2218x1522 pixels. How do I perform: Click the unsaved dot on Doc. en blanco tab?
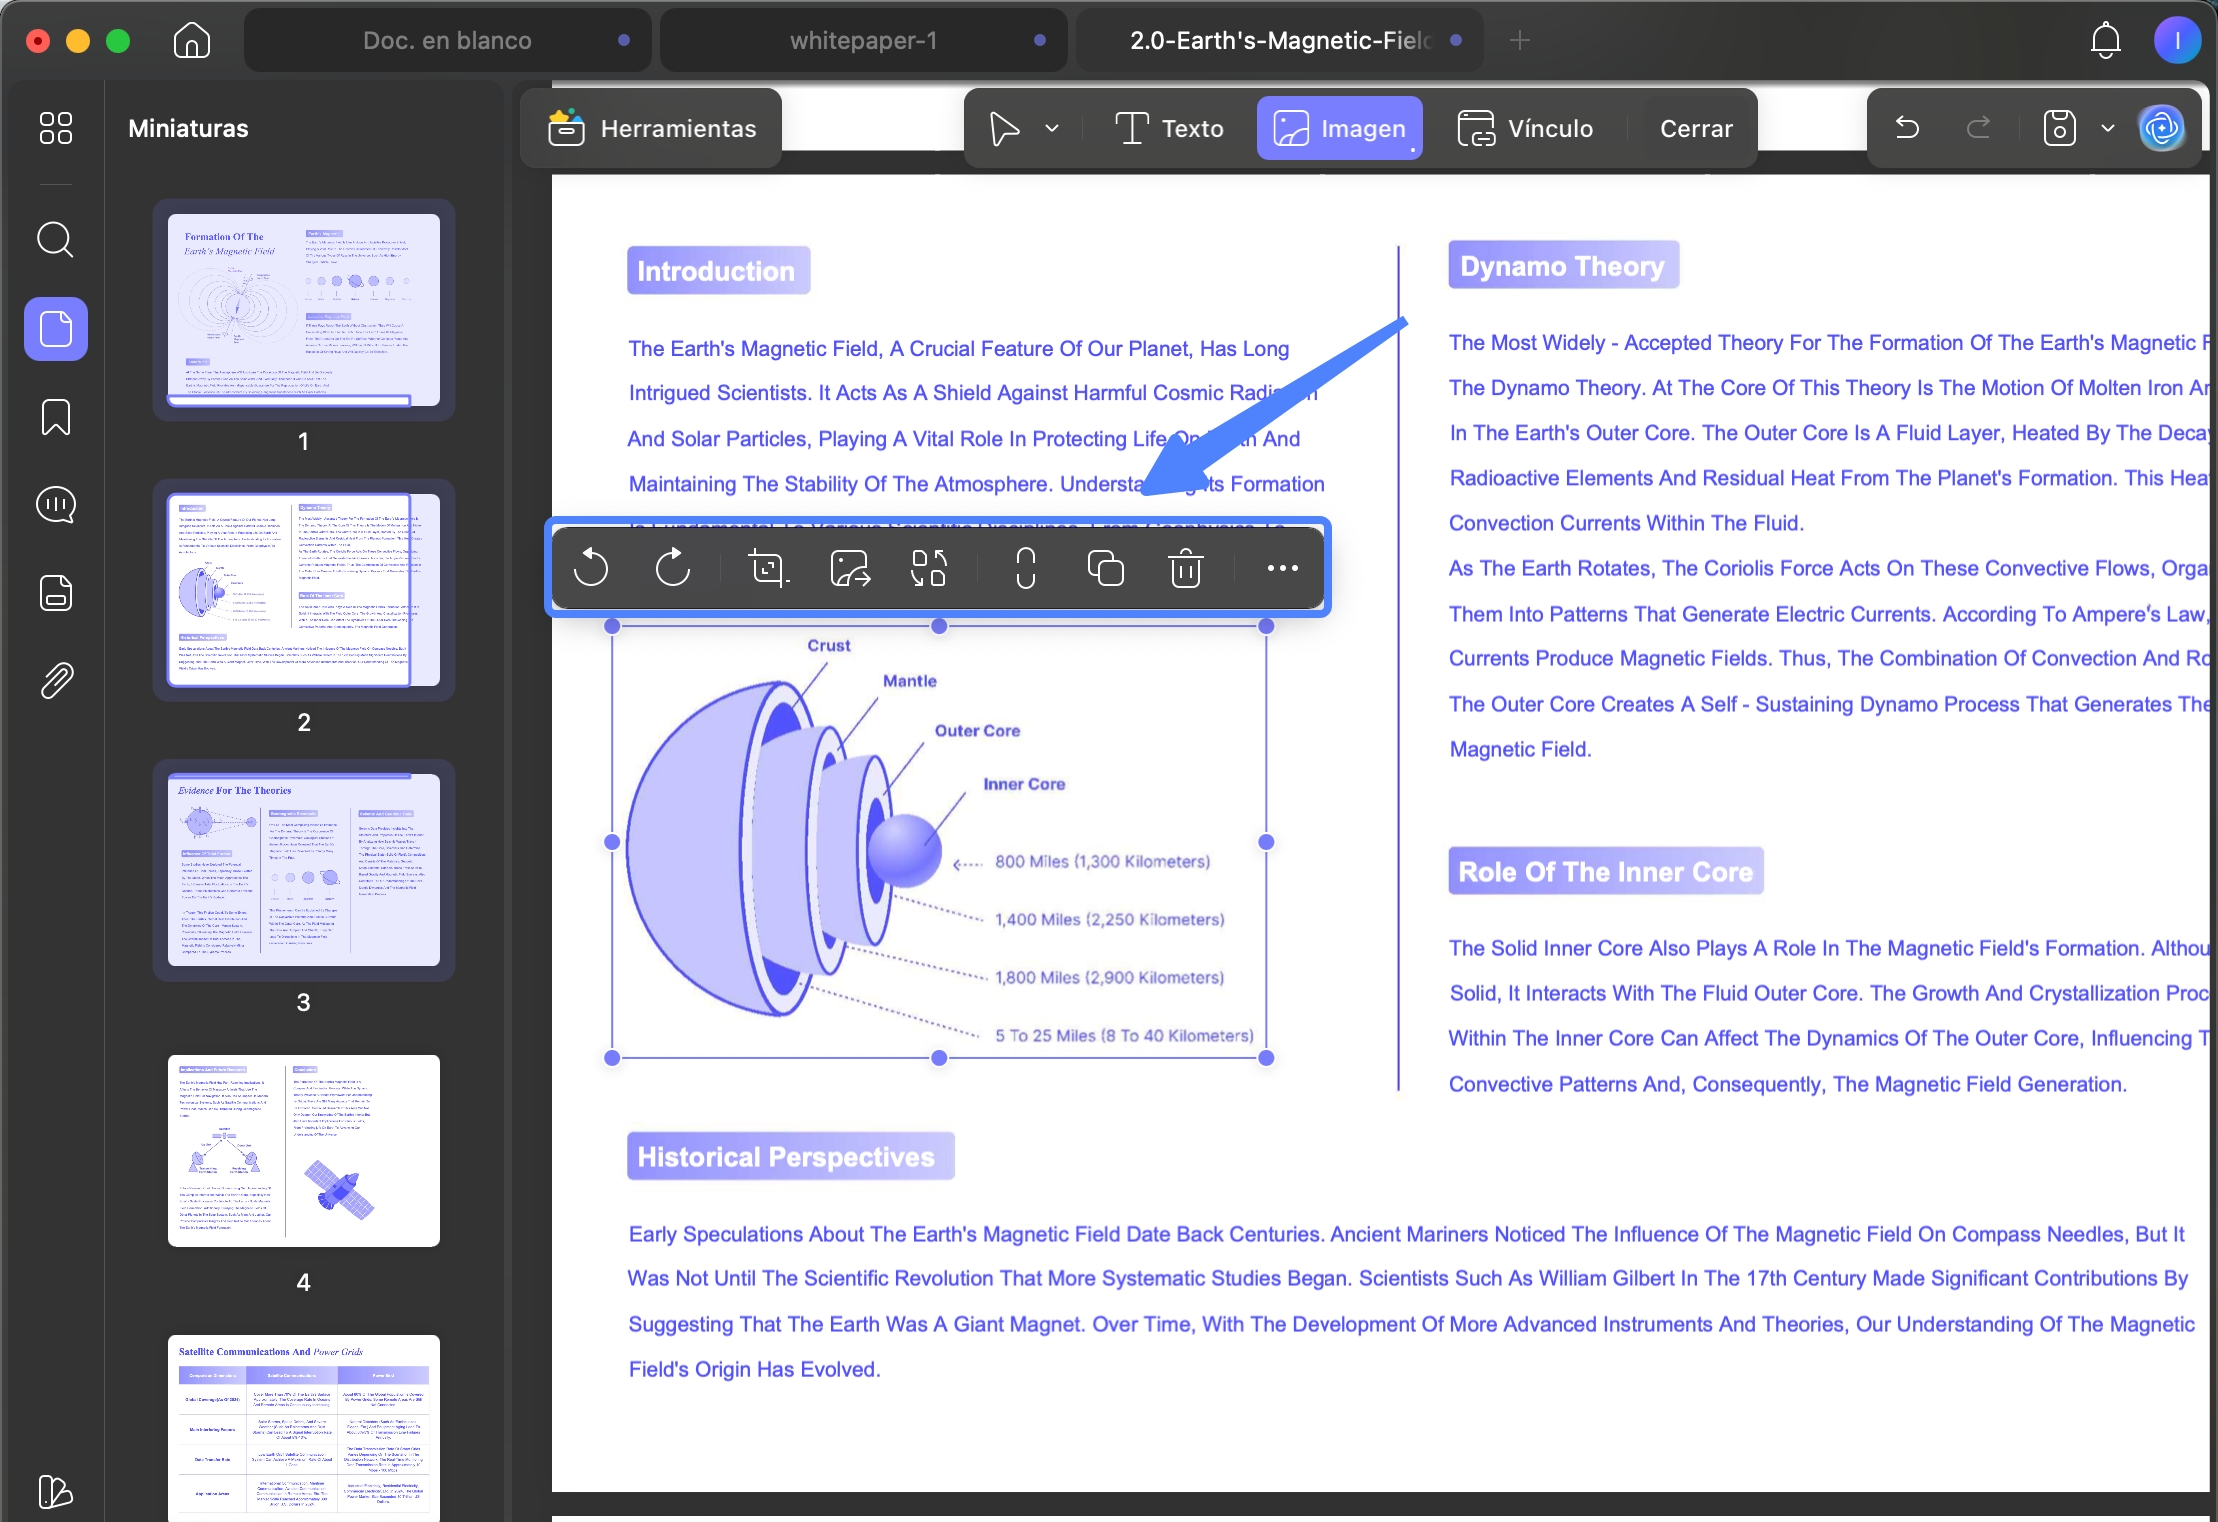624,41
